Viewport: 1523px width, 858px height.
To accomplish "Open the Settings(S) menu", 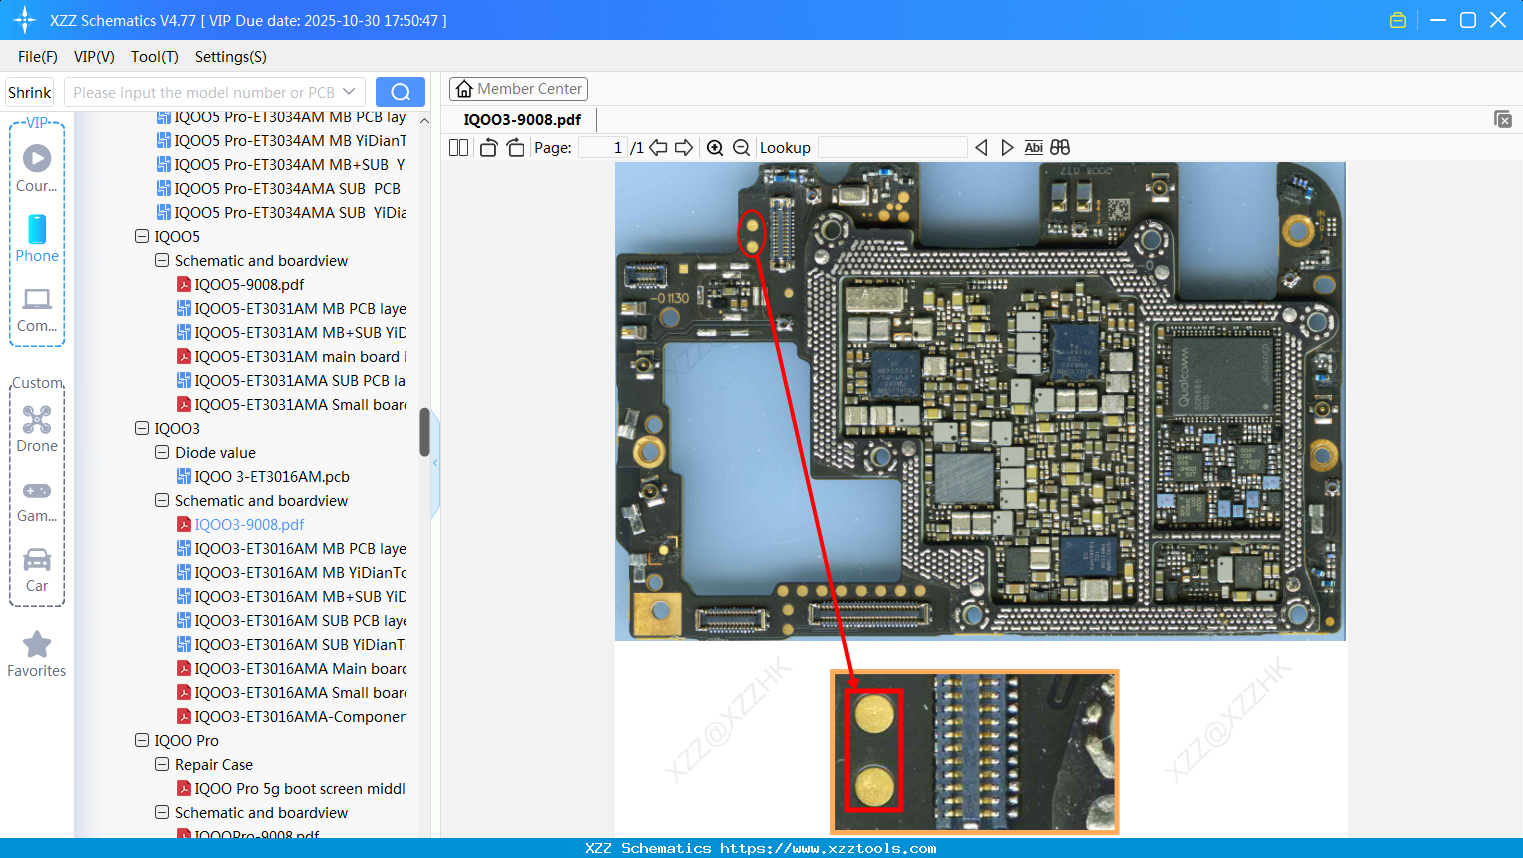I will tap(231, 57).
